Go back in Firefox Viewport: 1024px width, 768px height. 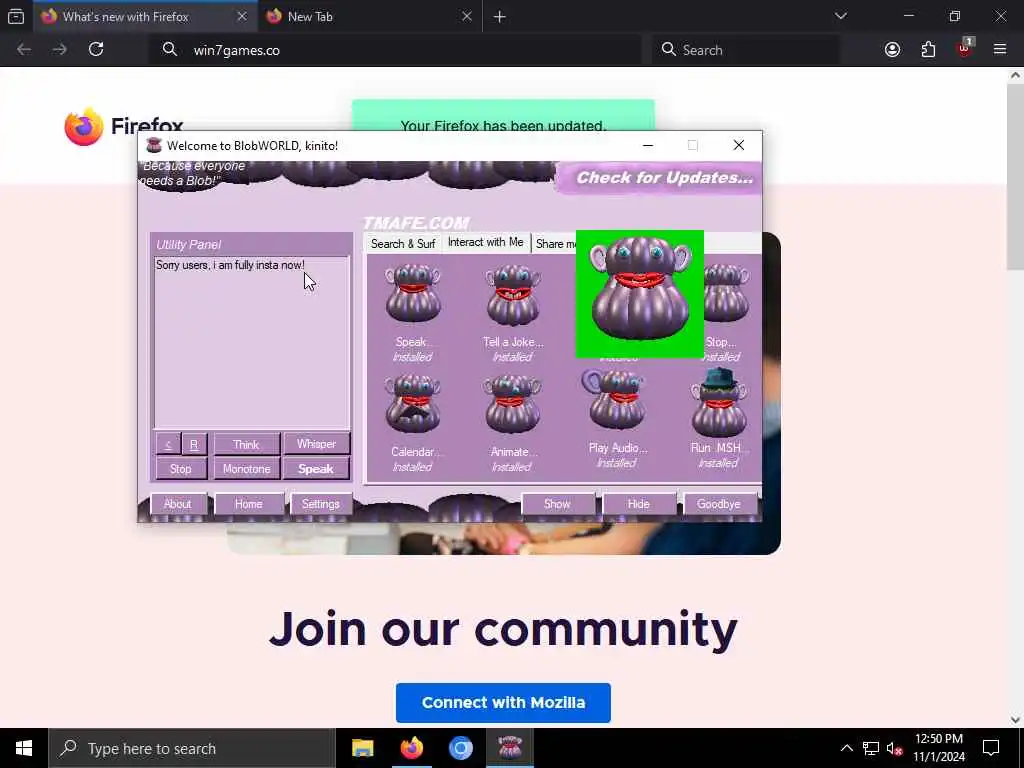[24, 50]
